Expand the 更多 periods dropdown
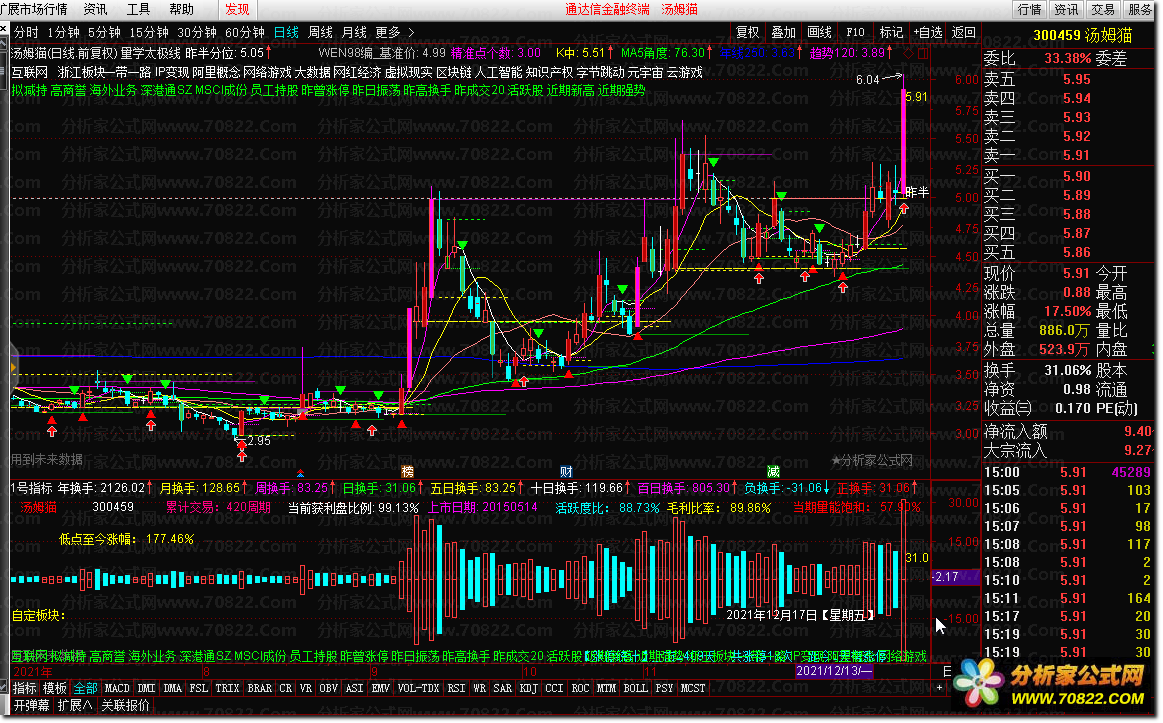 click(394, 32)
